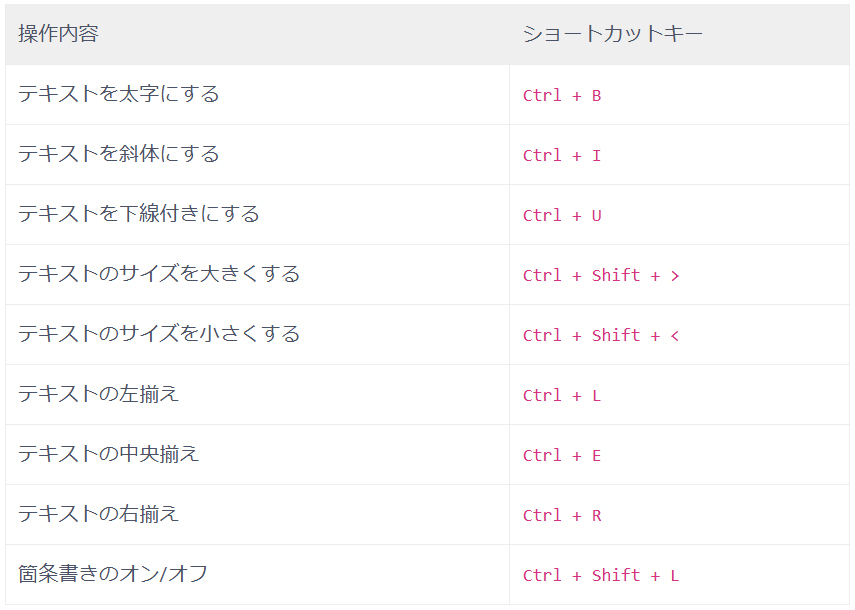Click the Ctrl + L shortcut code
This screenshot has width=855, height=610.
click(562, 396)
